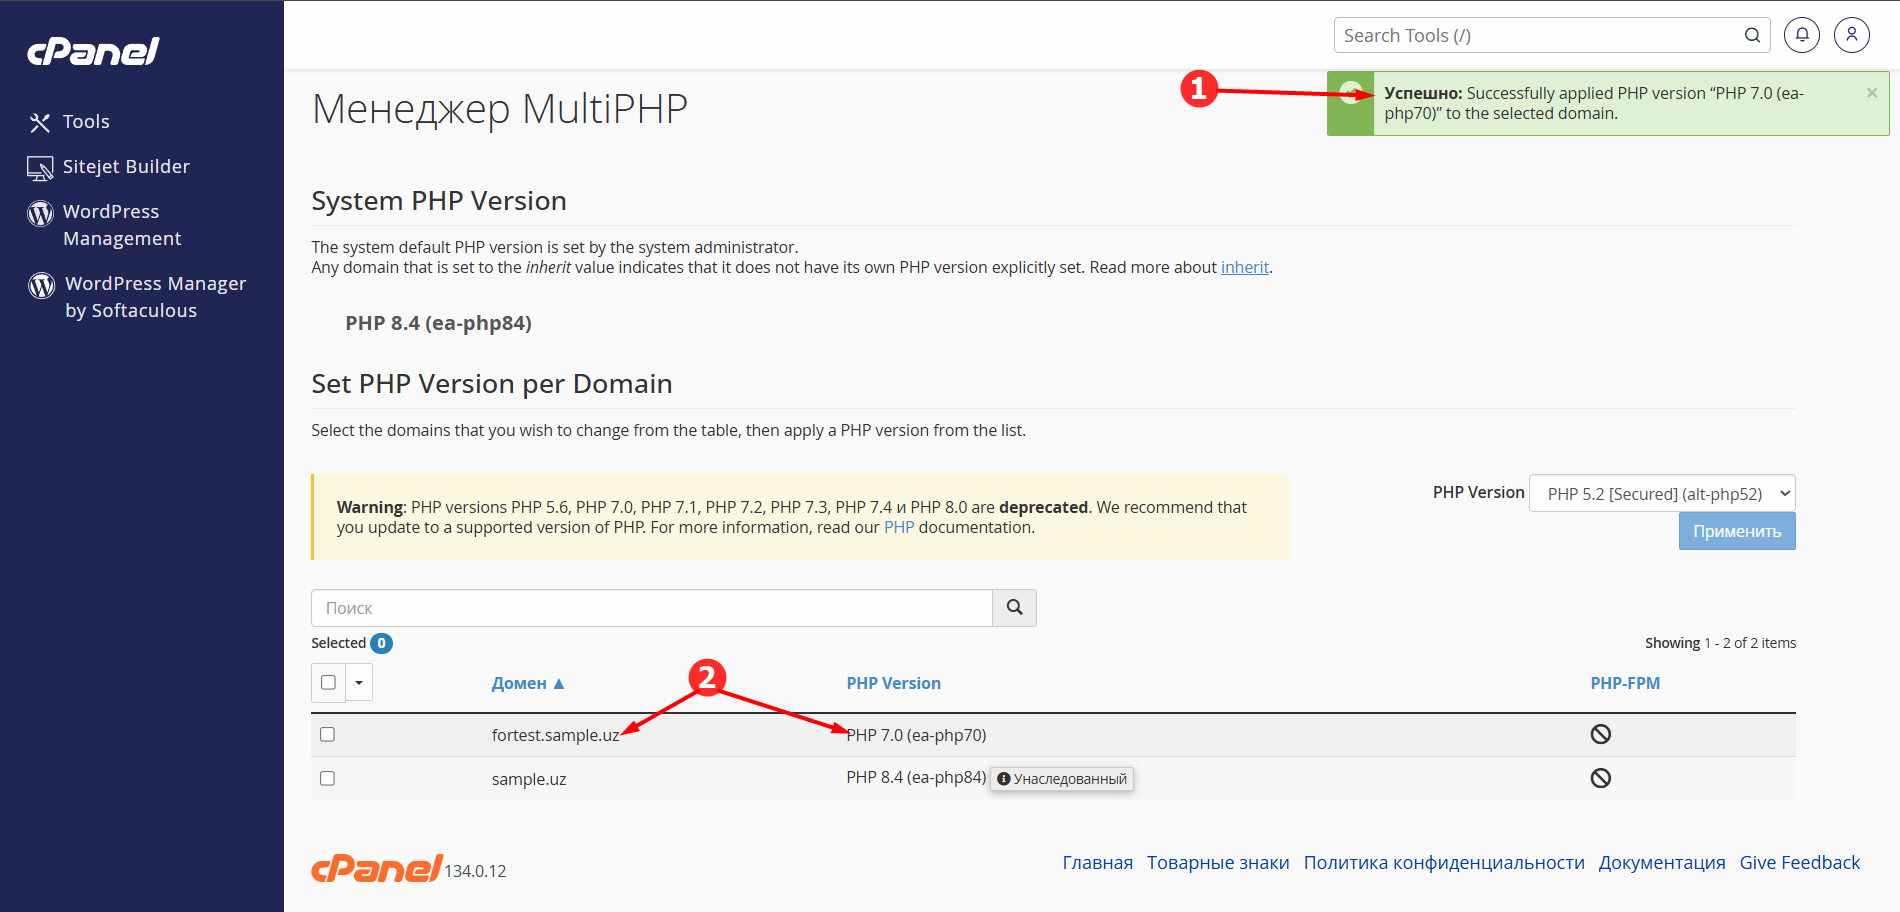Click the system PHP 8.4 (ea-php84) value
This screenshot has width=1900, height=912.
(x=438, y=323)
